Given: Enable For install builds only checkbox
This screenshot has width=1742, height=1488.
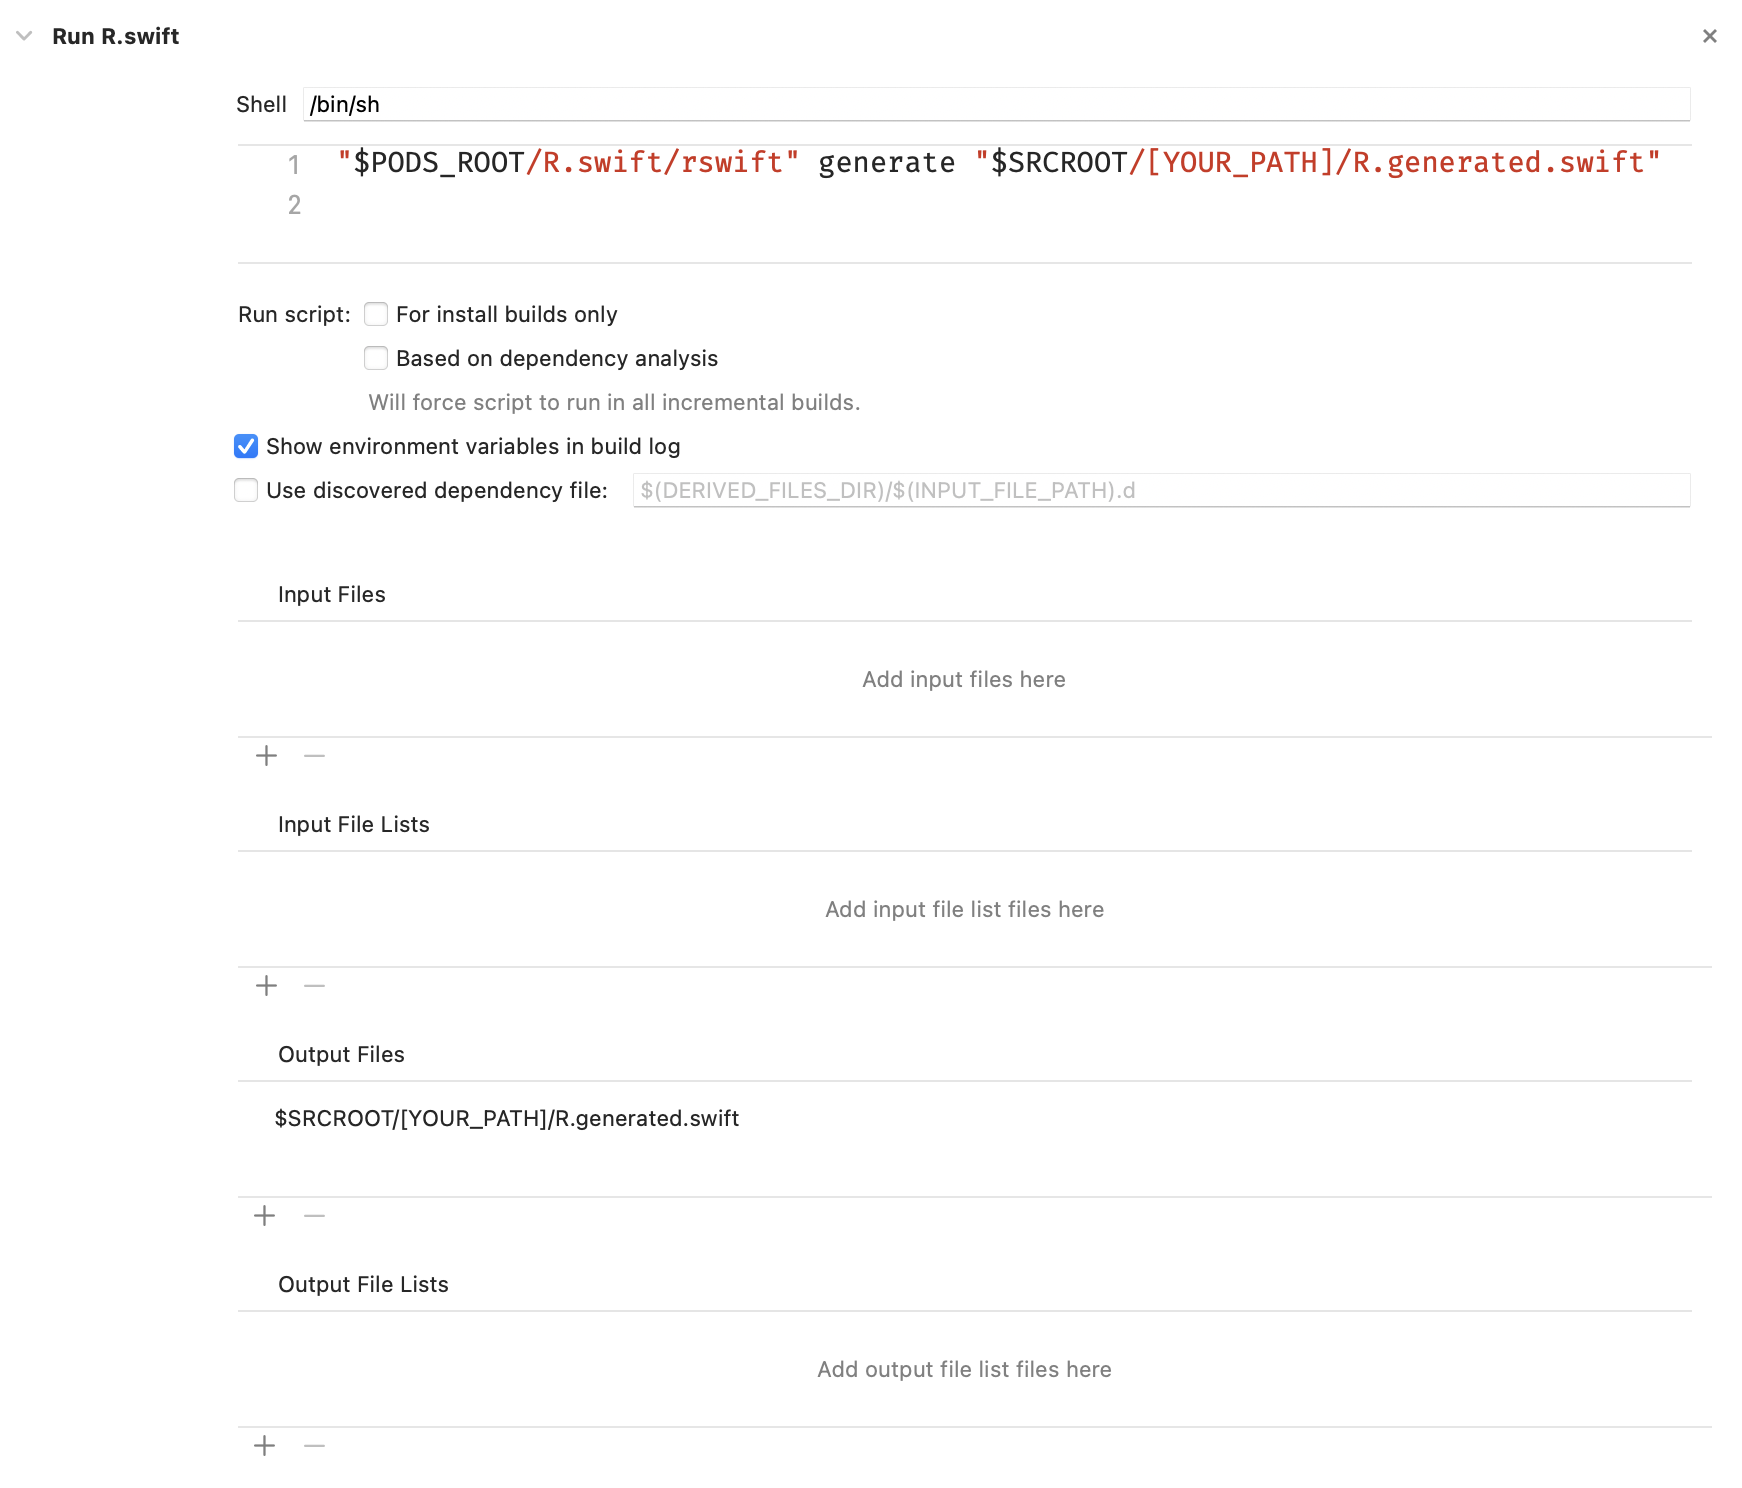Looking at the screenshot, I should pos(376,314).
